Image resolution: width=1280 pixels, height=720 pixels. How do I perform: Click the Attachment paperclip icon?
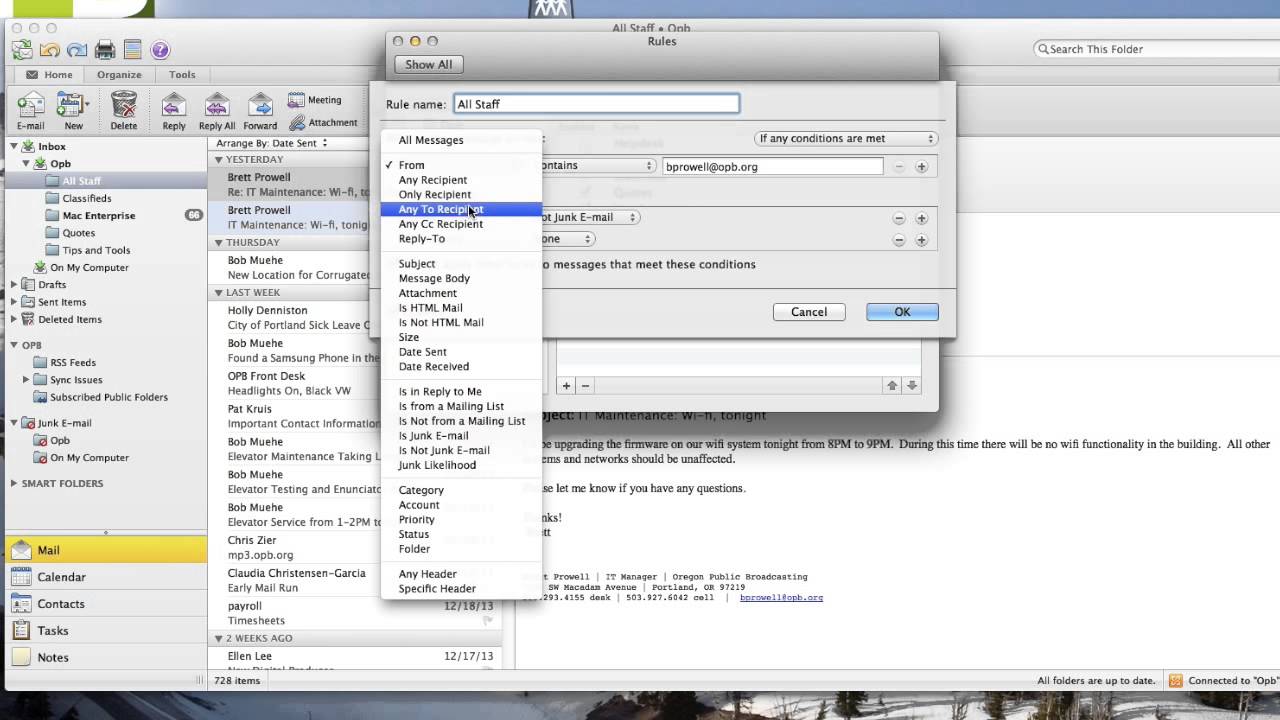tap(323, 122)
